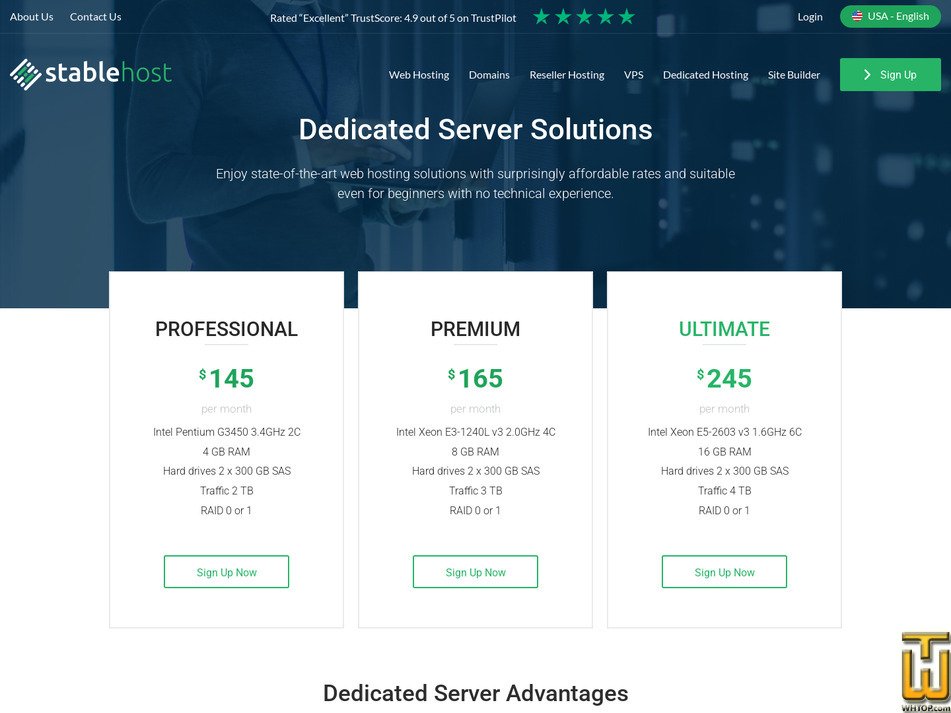Open Dedicated Hosting menu item
Screen dimensions: 951x713
[705, 75]
